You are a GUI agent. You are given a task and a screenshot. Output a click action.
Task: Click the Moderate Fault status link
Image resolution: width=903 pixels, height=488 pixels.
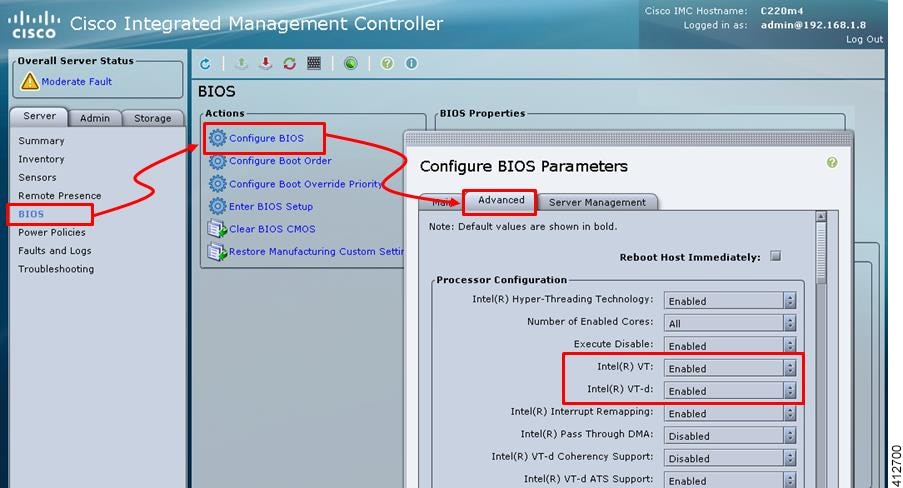(x=77, y=82)
